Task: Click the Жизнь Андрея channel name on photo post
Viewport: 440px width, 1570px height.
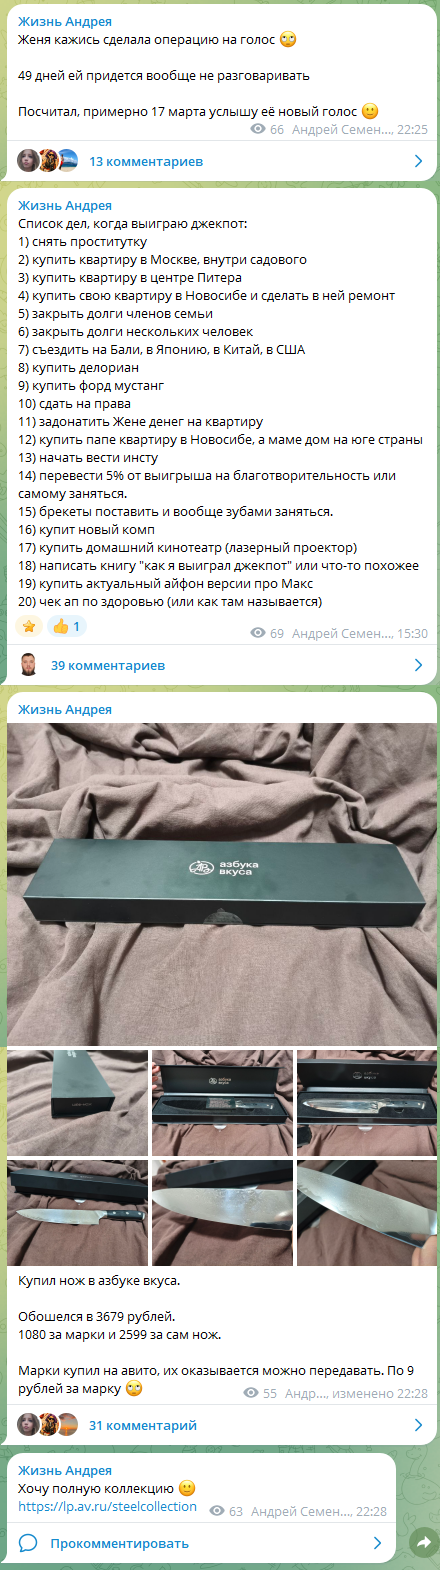Action: [x=65, y=709]
